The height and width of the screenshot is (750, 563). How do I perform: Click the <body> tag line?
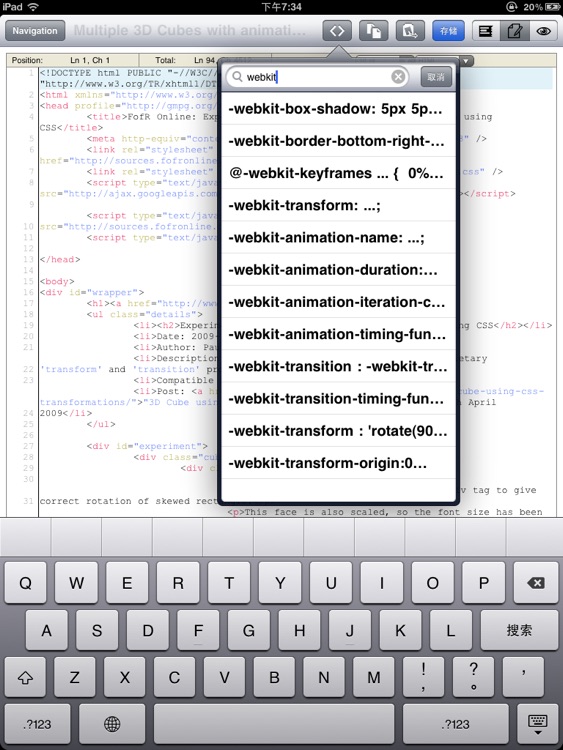click(57, 281)
